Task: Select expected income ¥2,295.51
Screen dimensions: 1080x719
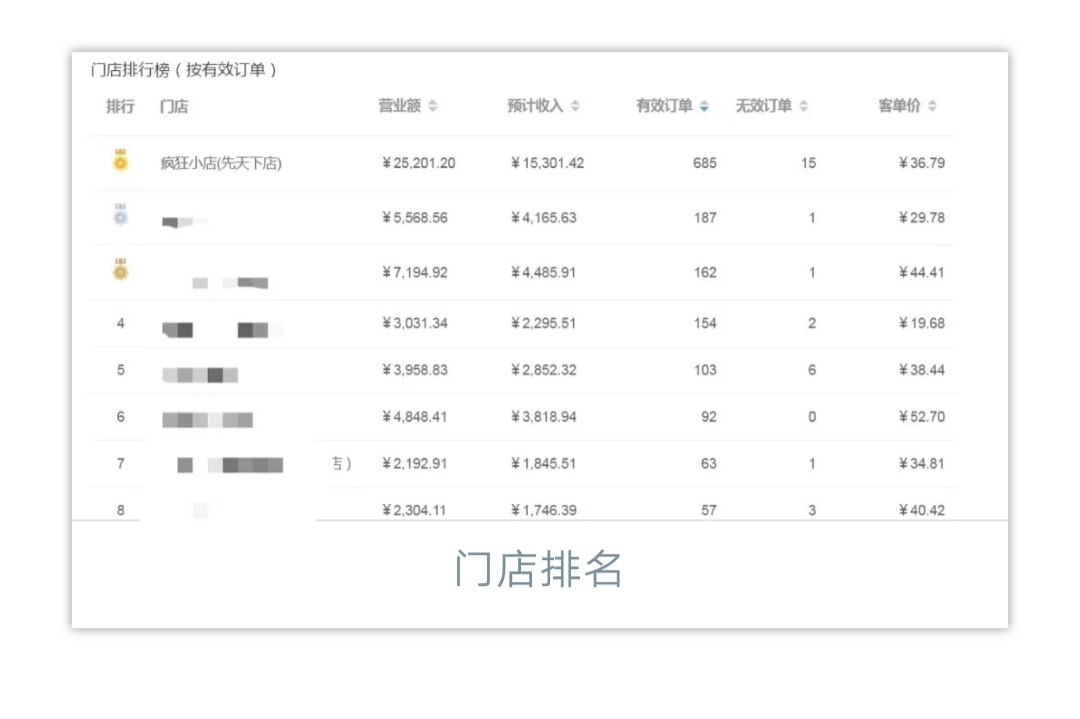Action: pyautogui.click(x=543, y=323)
